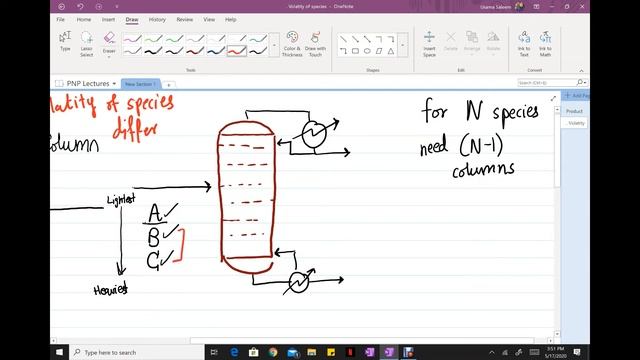Open File Explorer from the taskbar
The height and width of the screenshot is (360, 640).
pyautogui.click(x=312, y=352)
